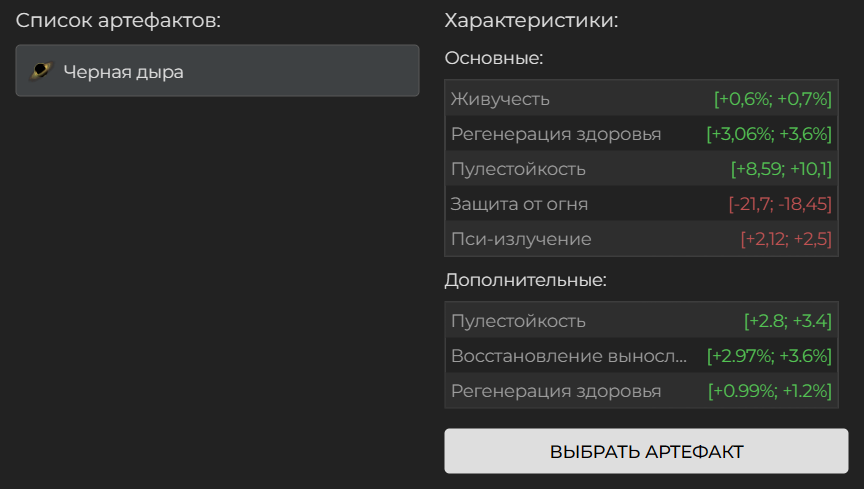This screenshot has width=864, height=489.
Task: Select "Регенерация здоровья" label under Дополнительные
Action: point(556,391)
